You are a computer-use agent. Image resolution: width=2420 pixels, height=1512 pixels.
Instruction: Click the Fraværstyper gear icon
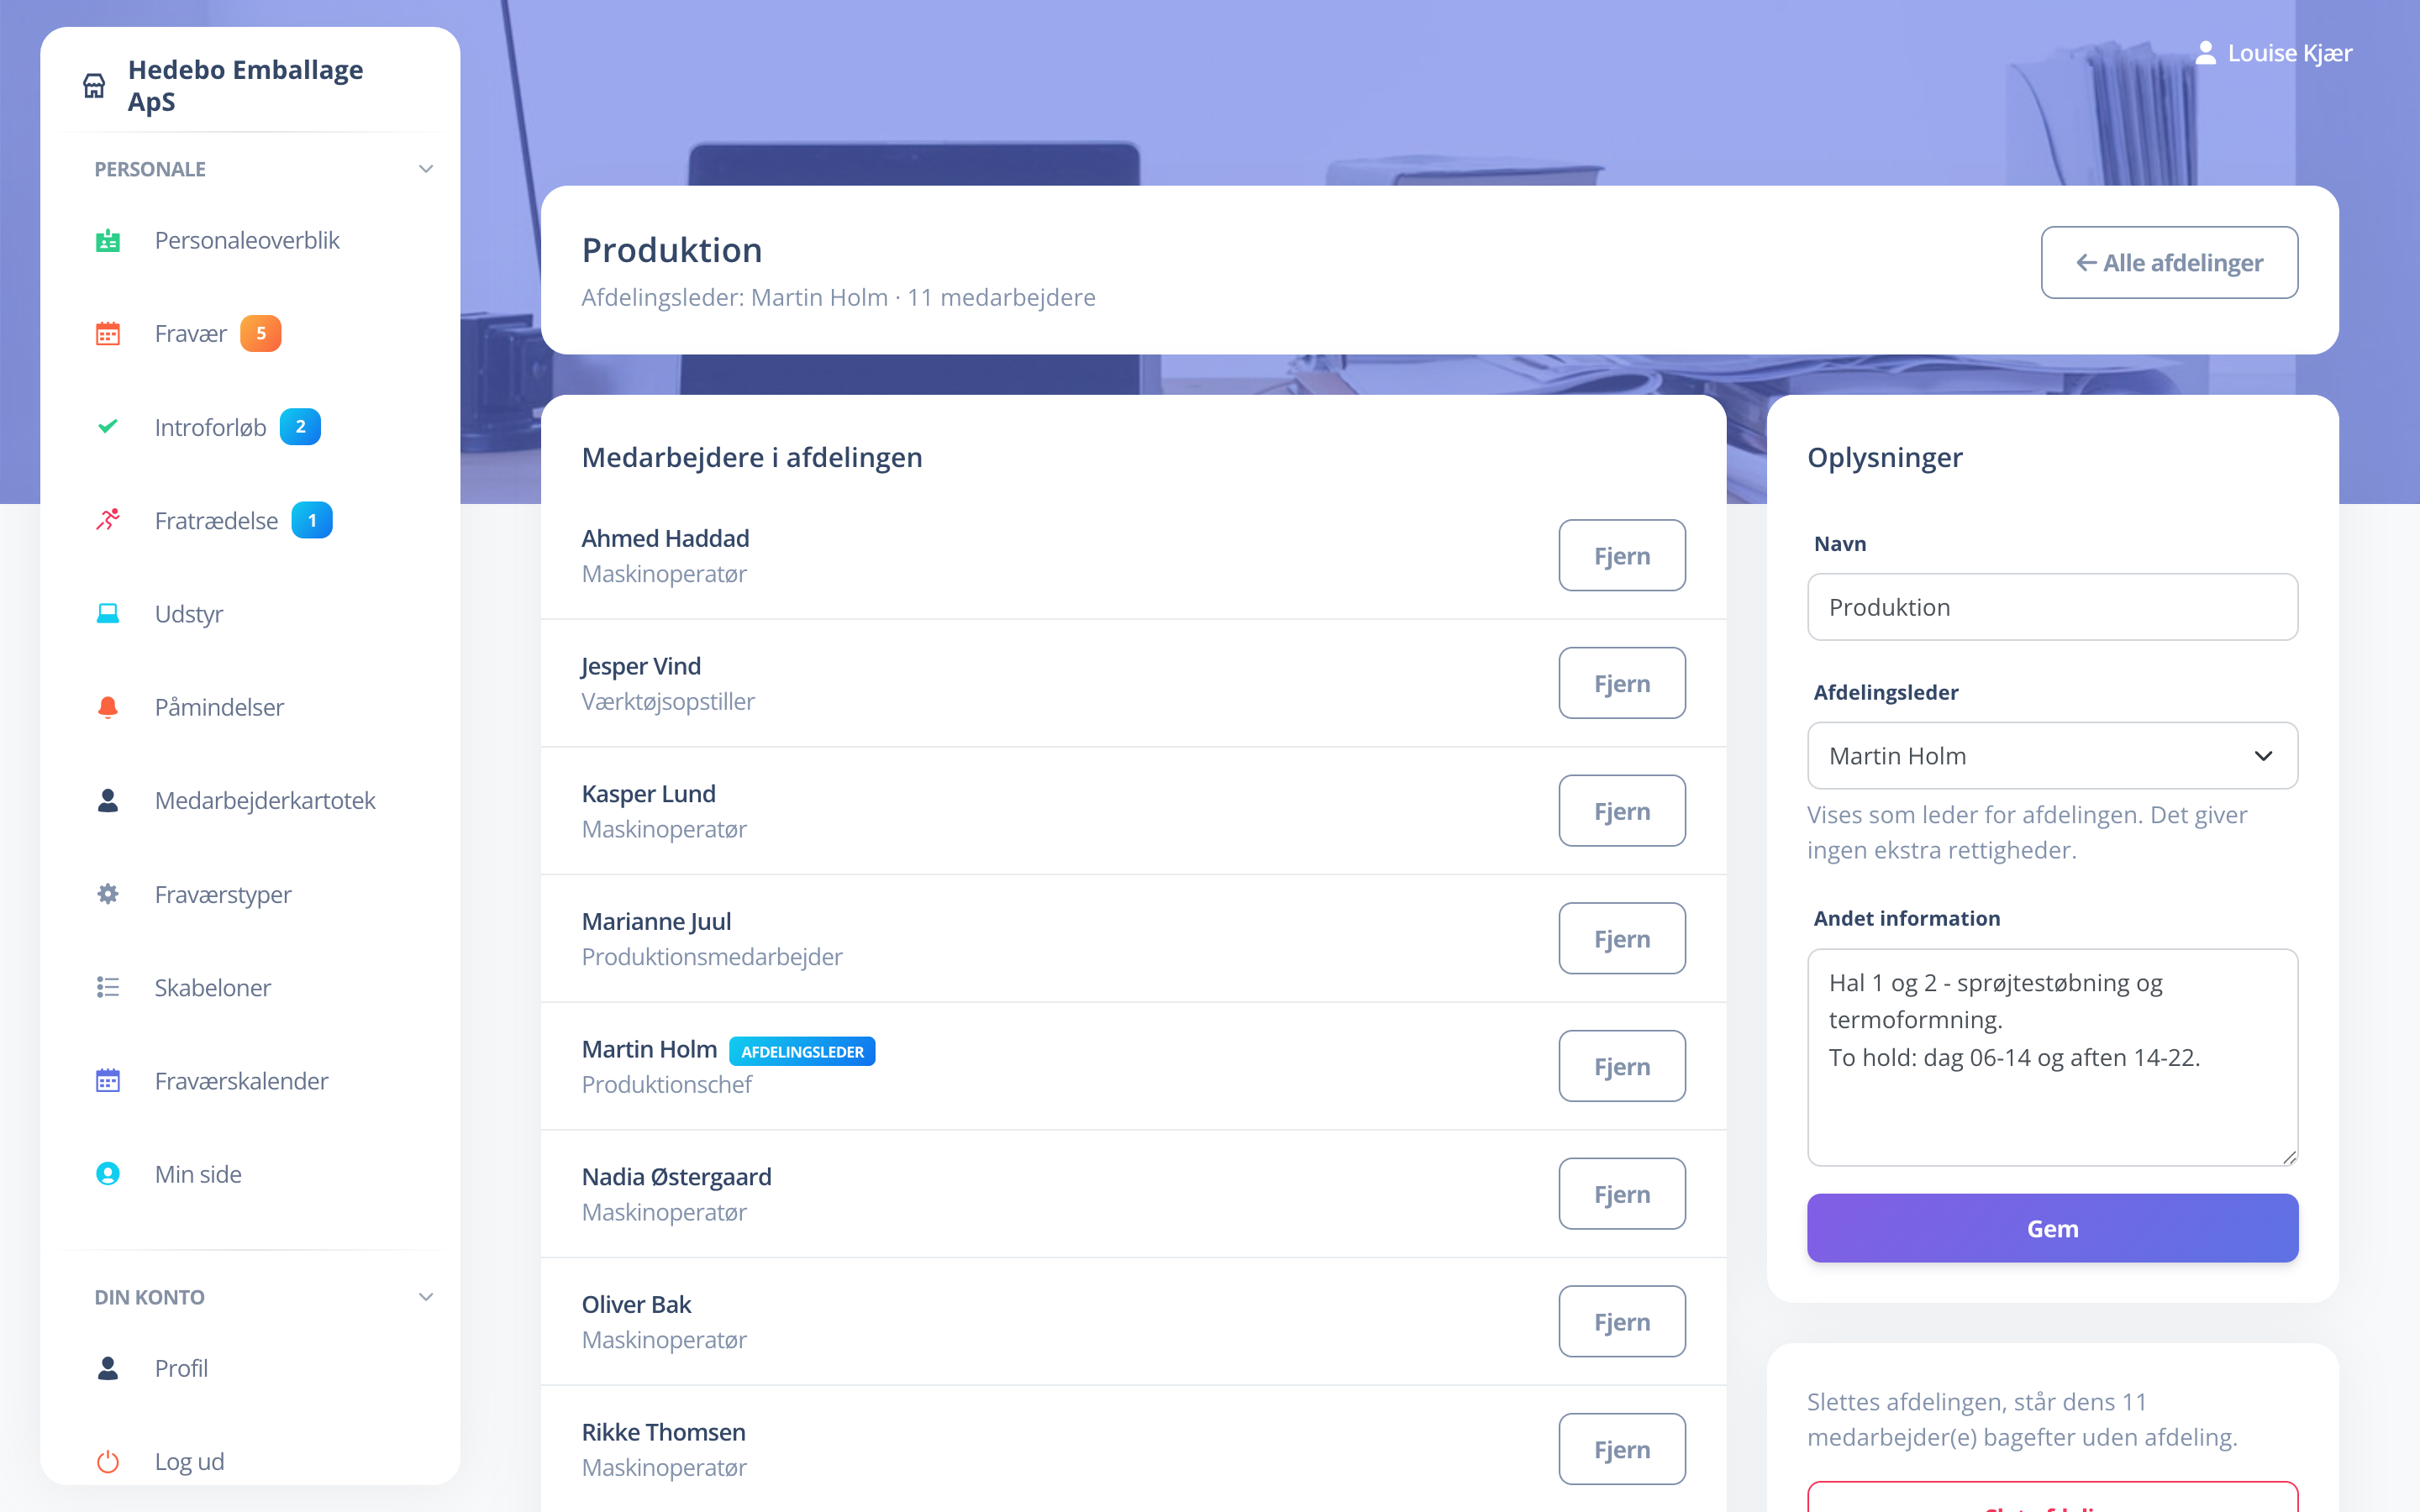108,894
